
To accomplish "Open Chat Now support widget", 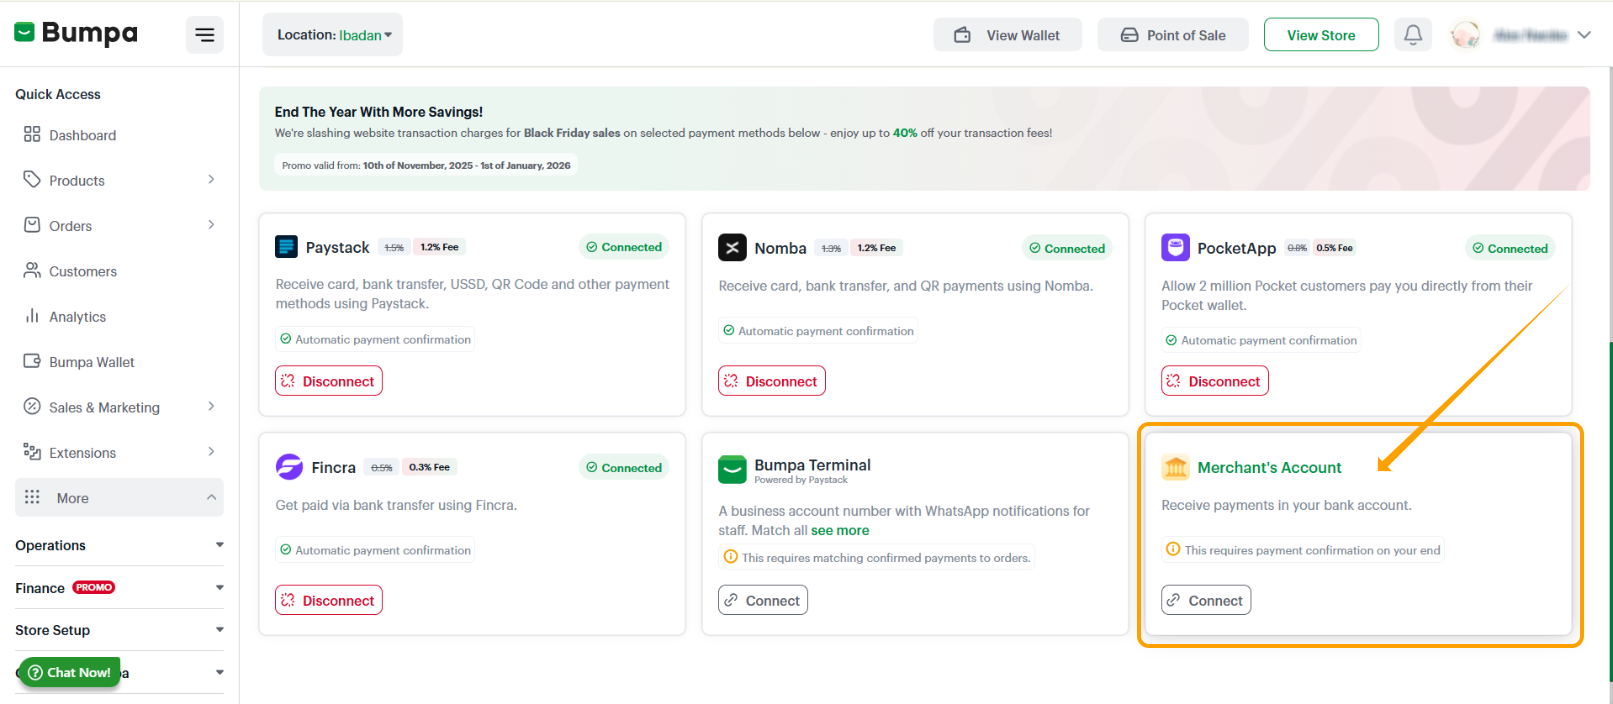I will tap(70, 672).
